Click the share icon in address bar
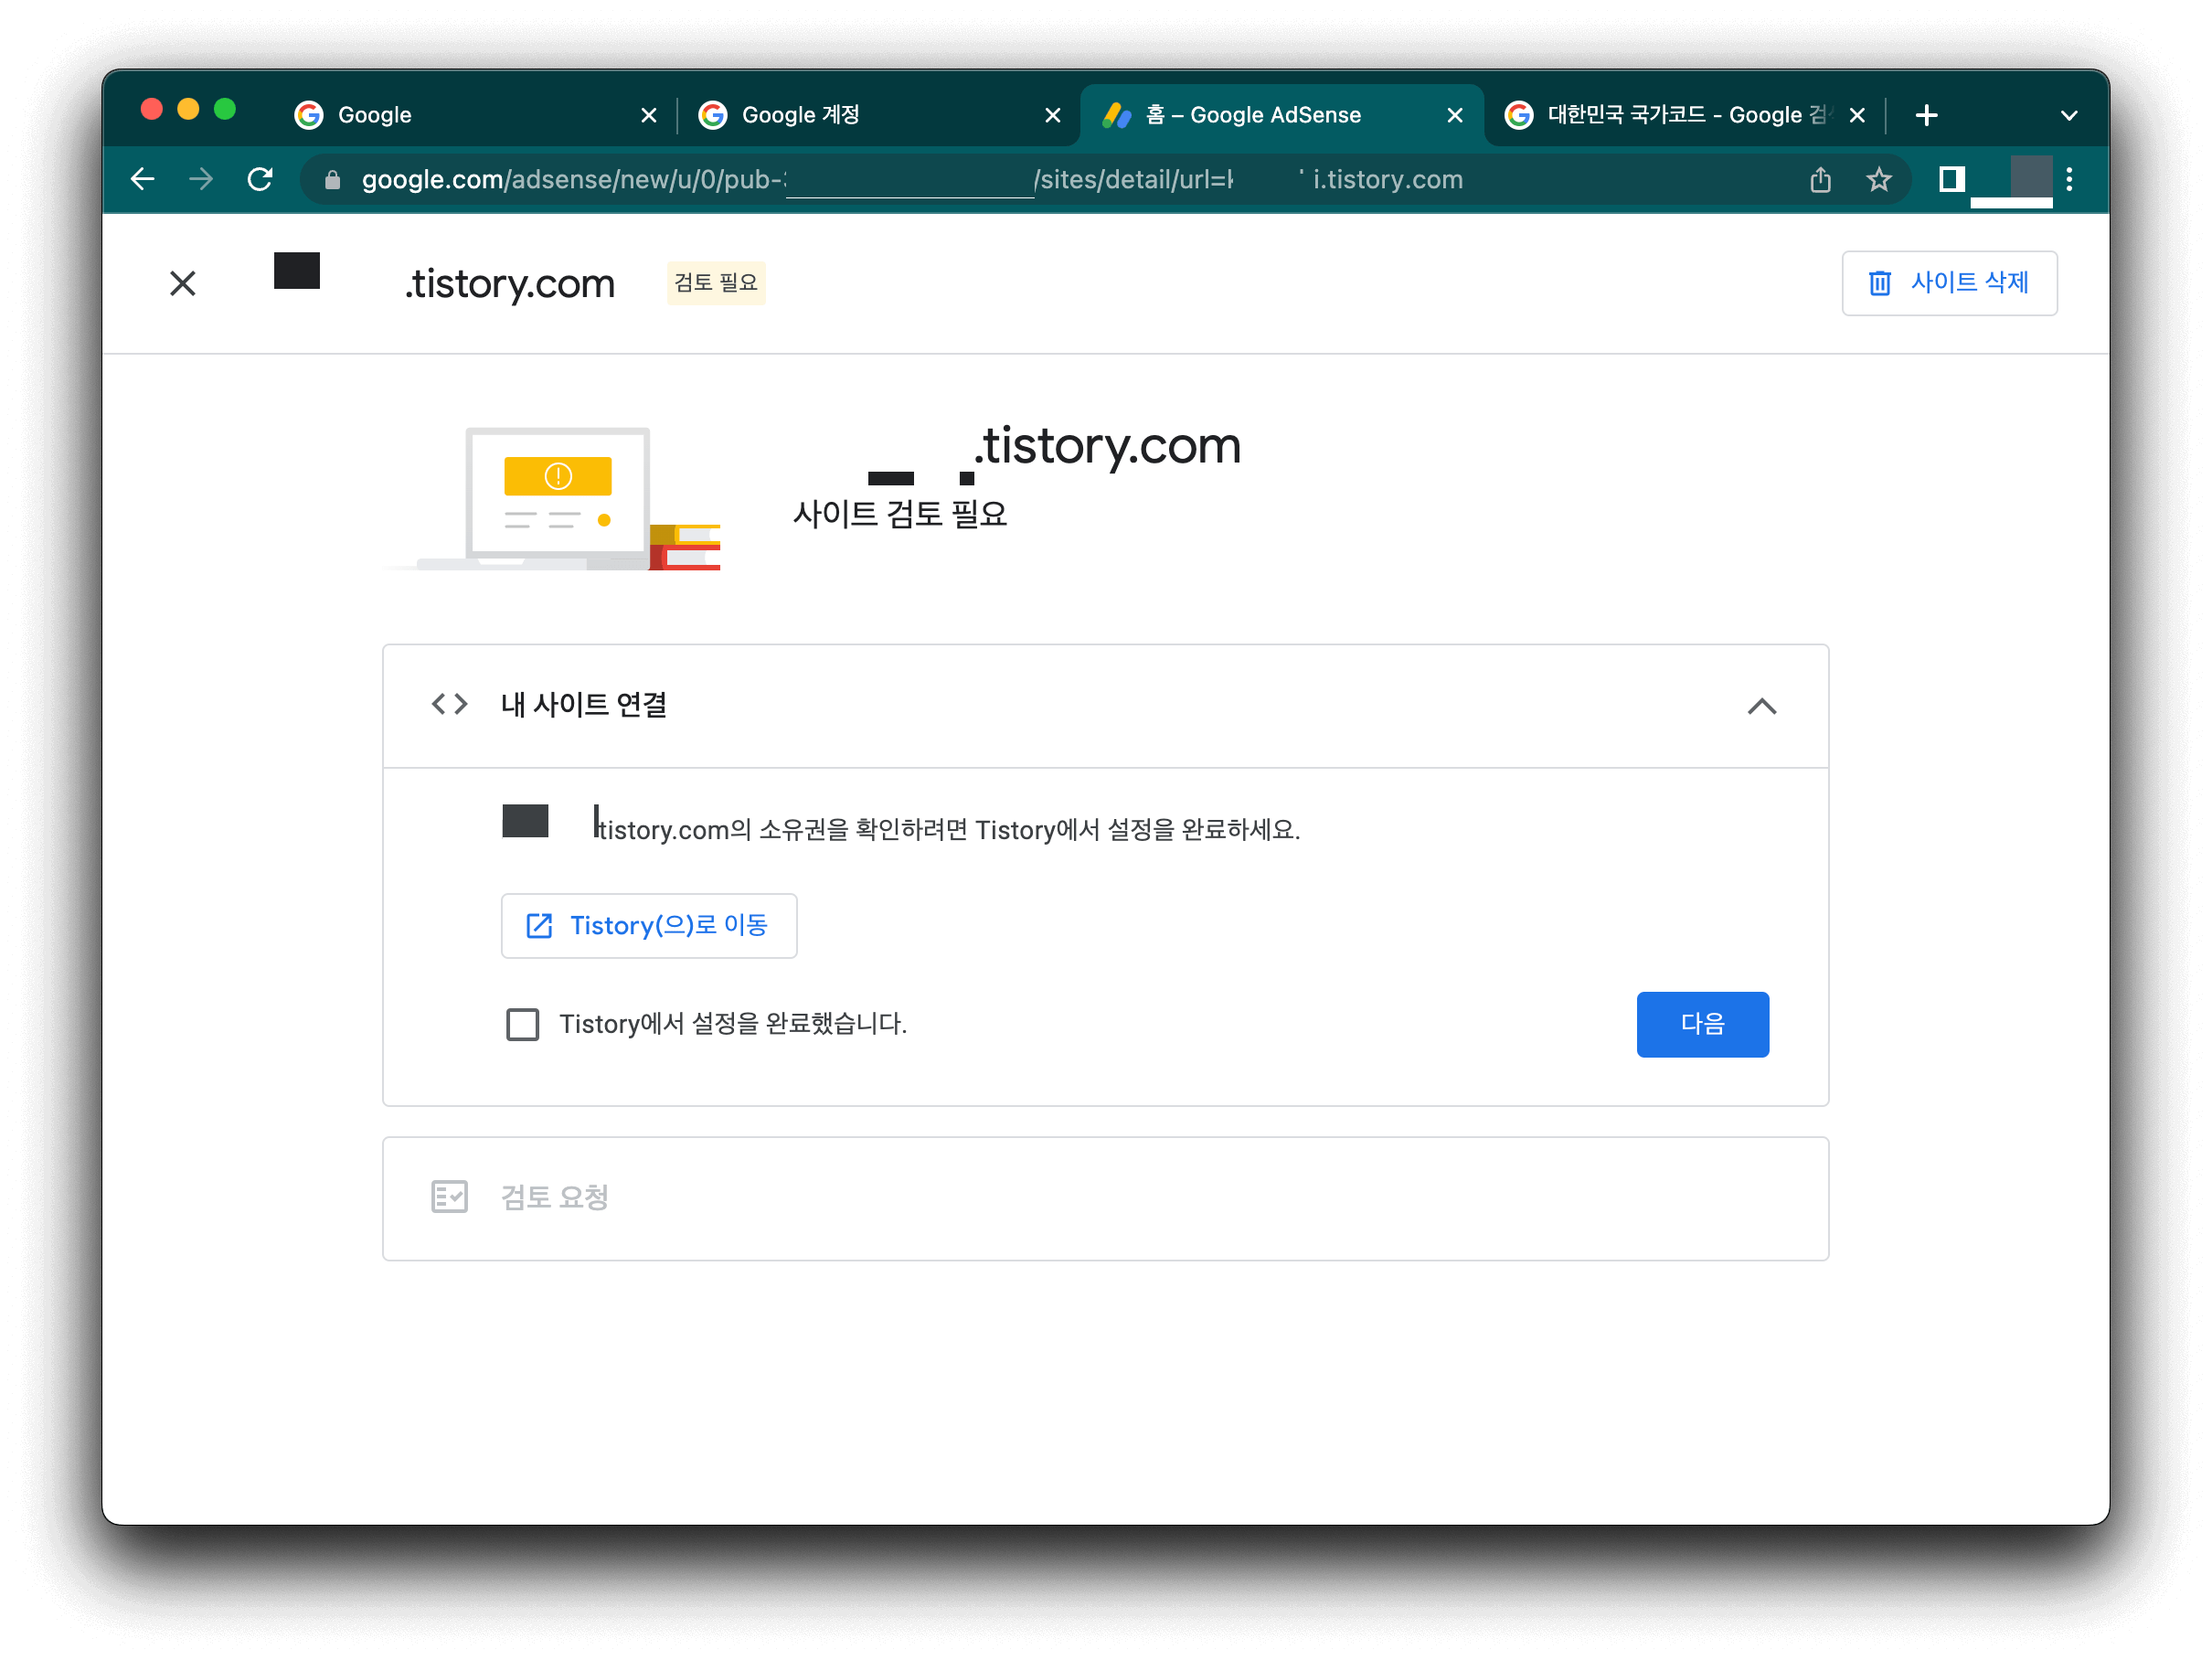 (1820, 179)
